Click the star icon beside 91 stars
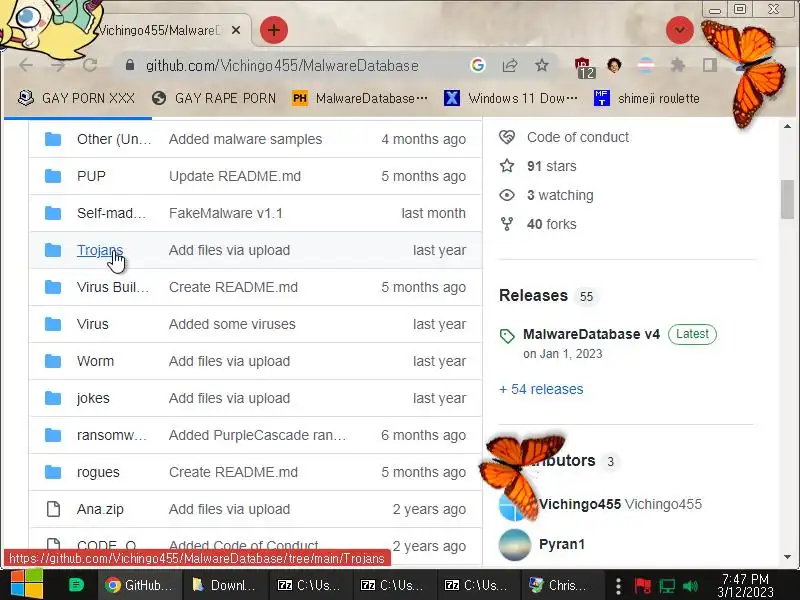The height and width of the screenshot is (600, 800). coord(507,166)
